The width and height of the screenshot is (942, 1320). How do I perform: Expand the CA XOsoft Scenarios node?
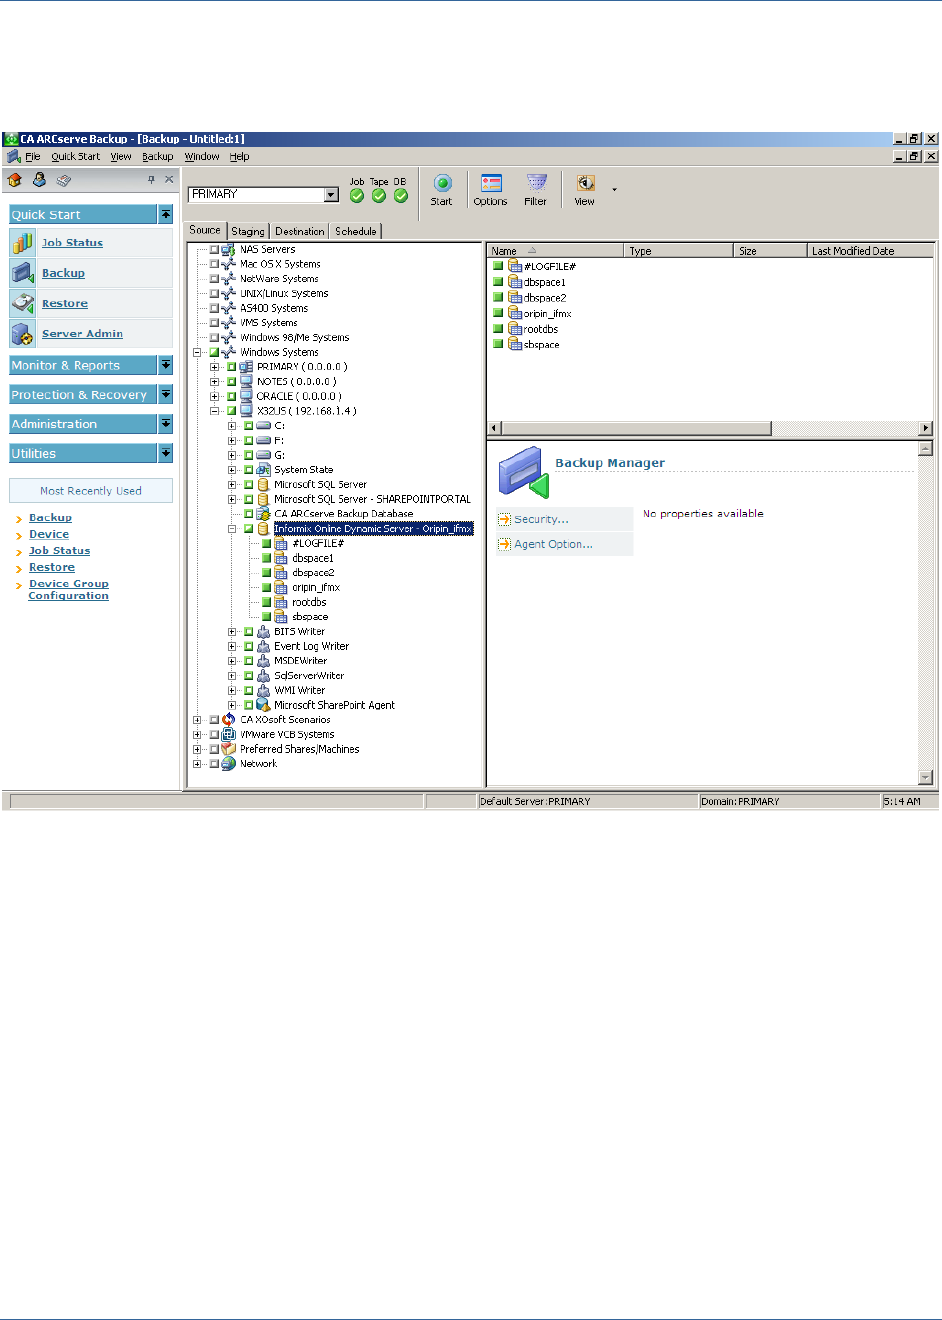(x=197, y=720)
